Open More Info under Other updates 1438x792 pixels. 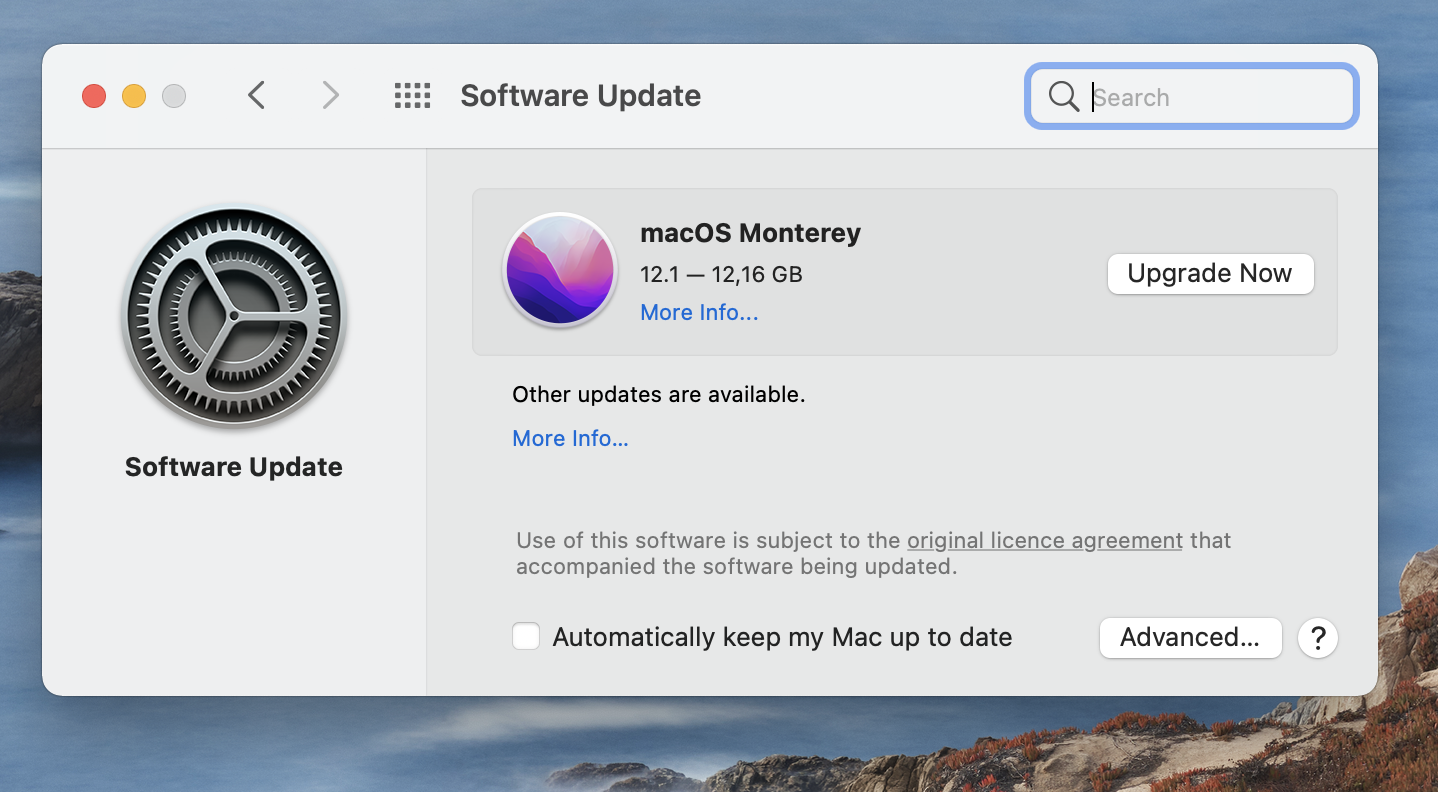tap(570, 438)
